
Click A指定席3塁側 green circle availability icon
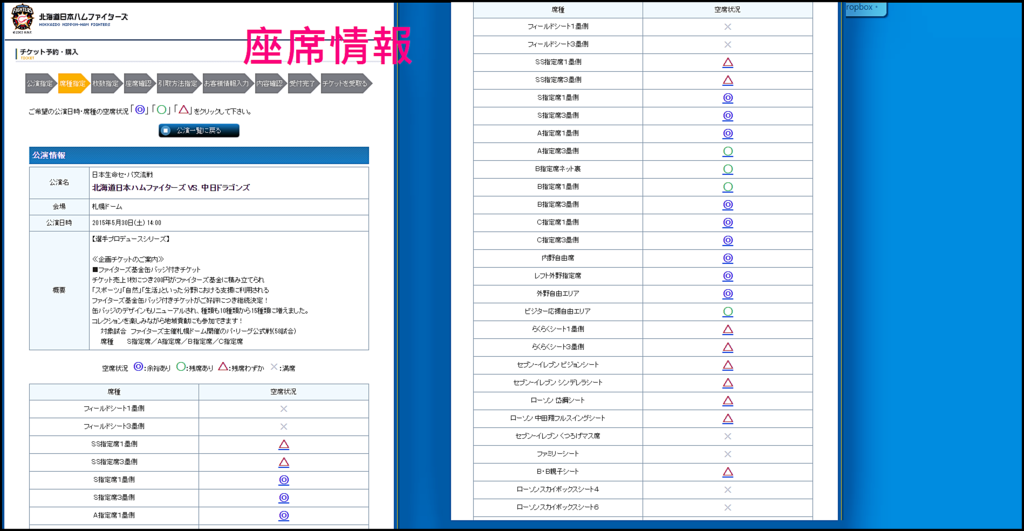click(x=728, y=152)
